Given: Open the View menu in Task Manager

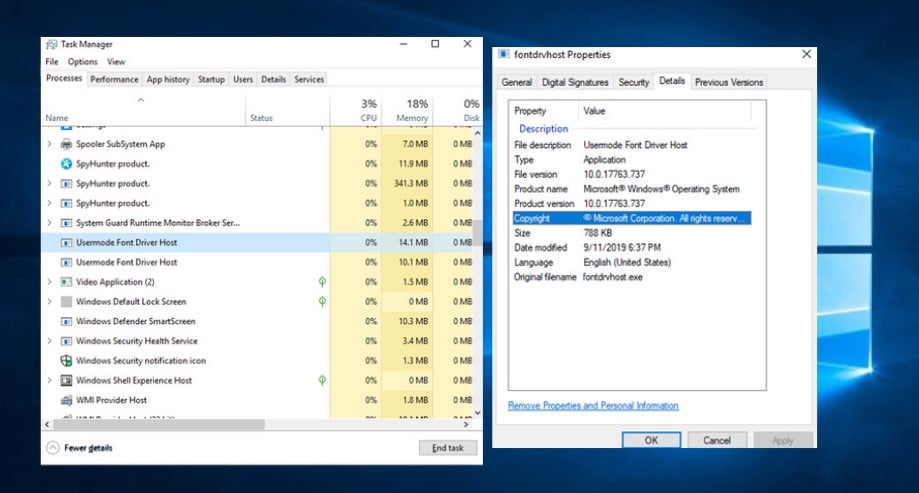Looking at the screenshot, I should click(x=116, y=62).
